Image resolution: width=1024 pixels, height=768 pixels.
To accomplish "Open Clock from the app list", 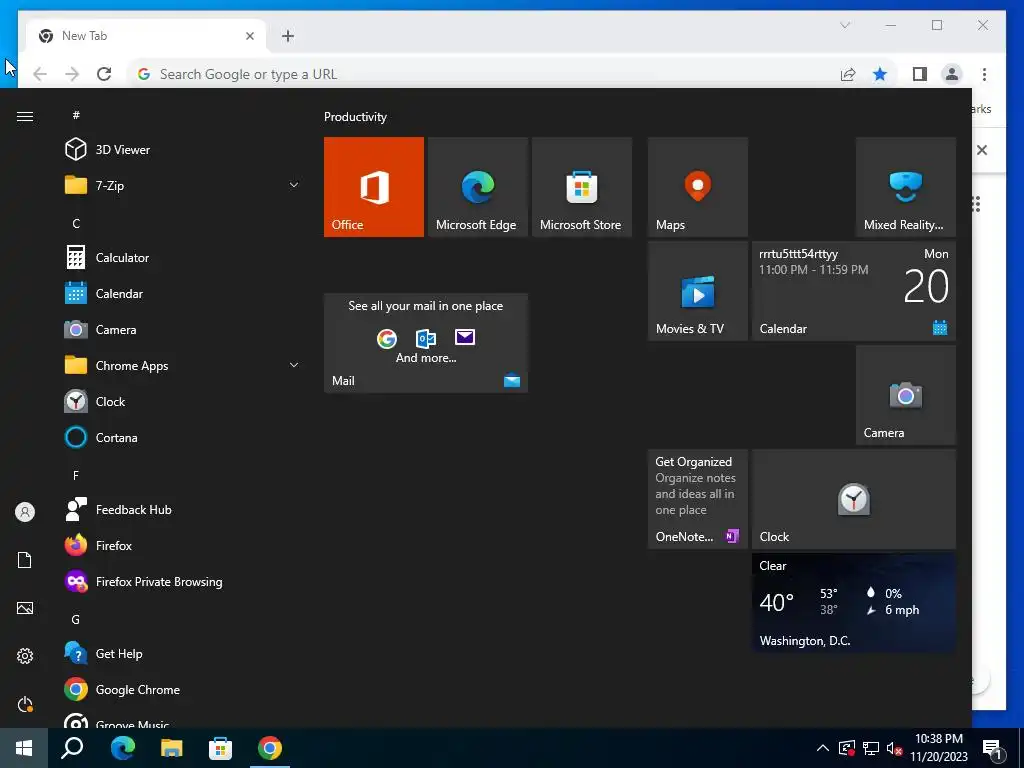I will [183, 402].
